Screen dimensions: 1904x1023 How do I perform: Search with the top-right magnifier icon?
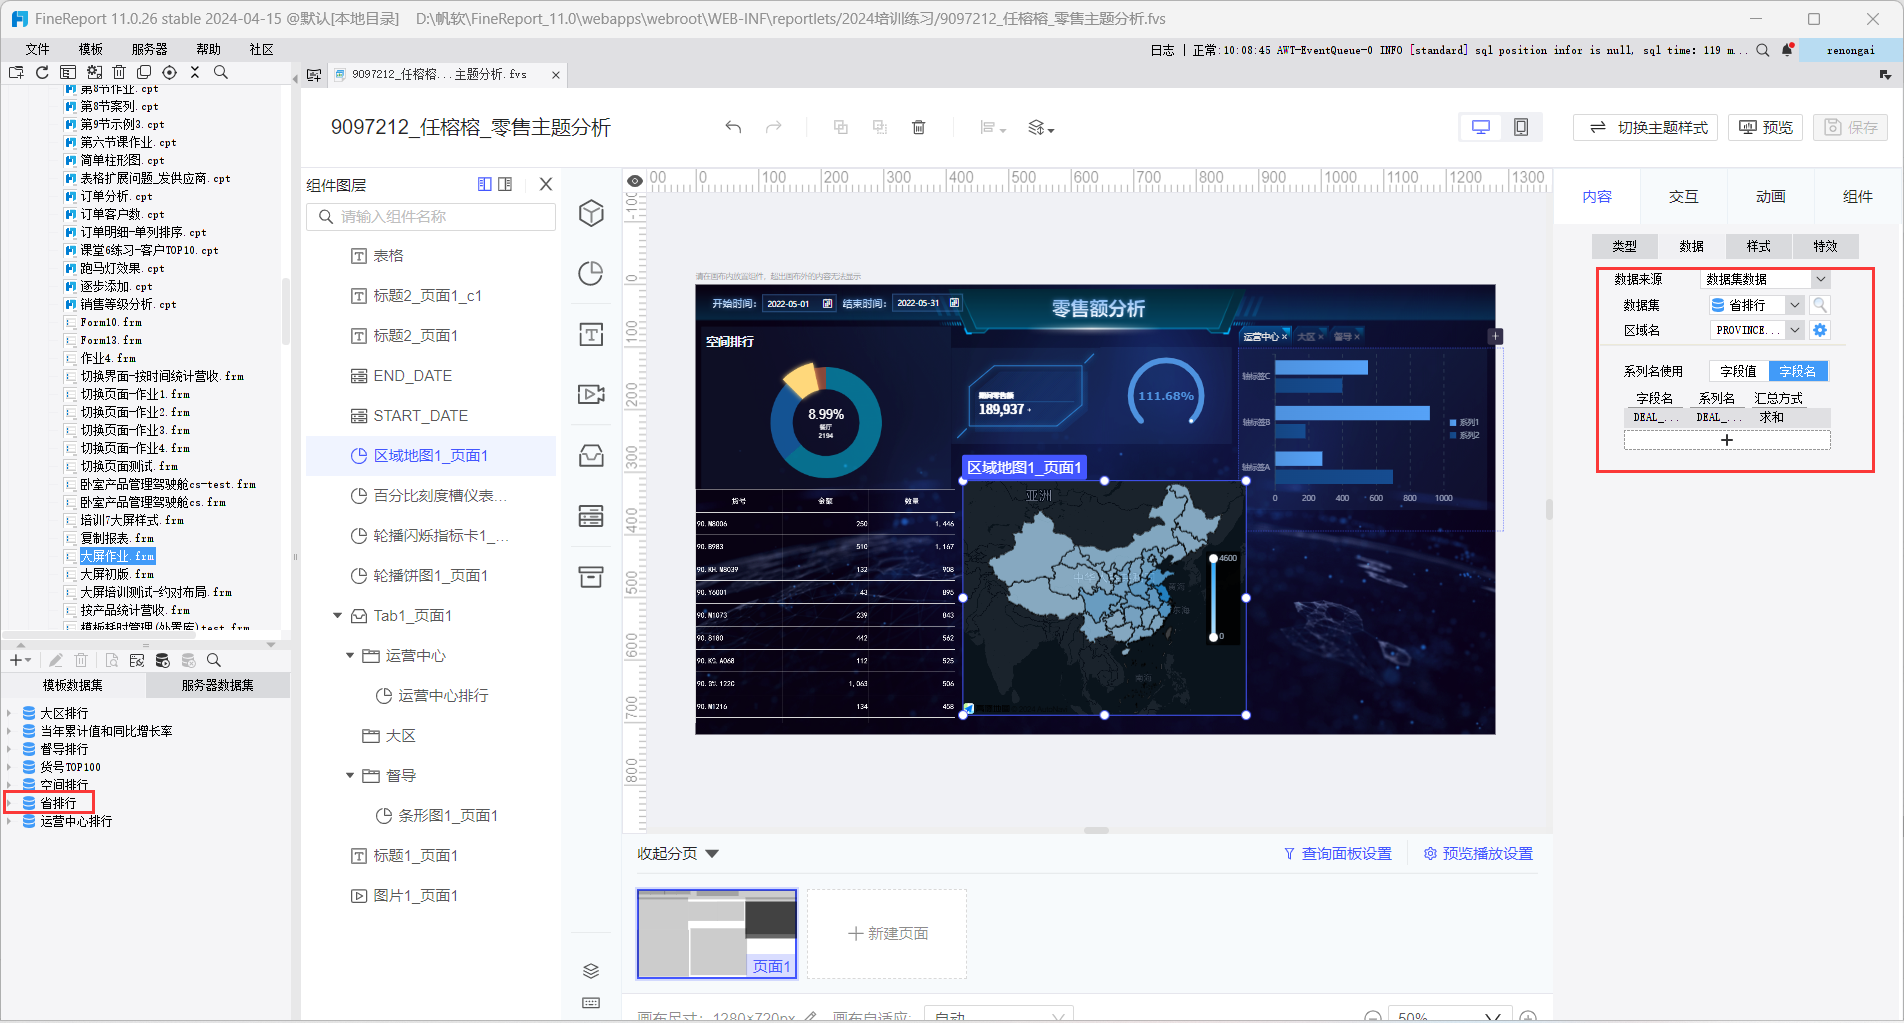point(1763,50)
